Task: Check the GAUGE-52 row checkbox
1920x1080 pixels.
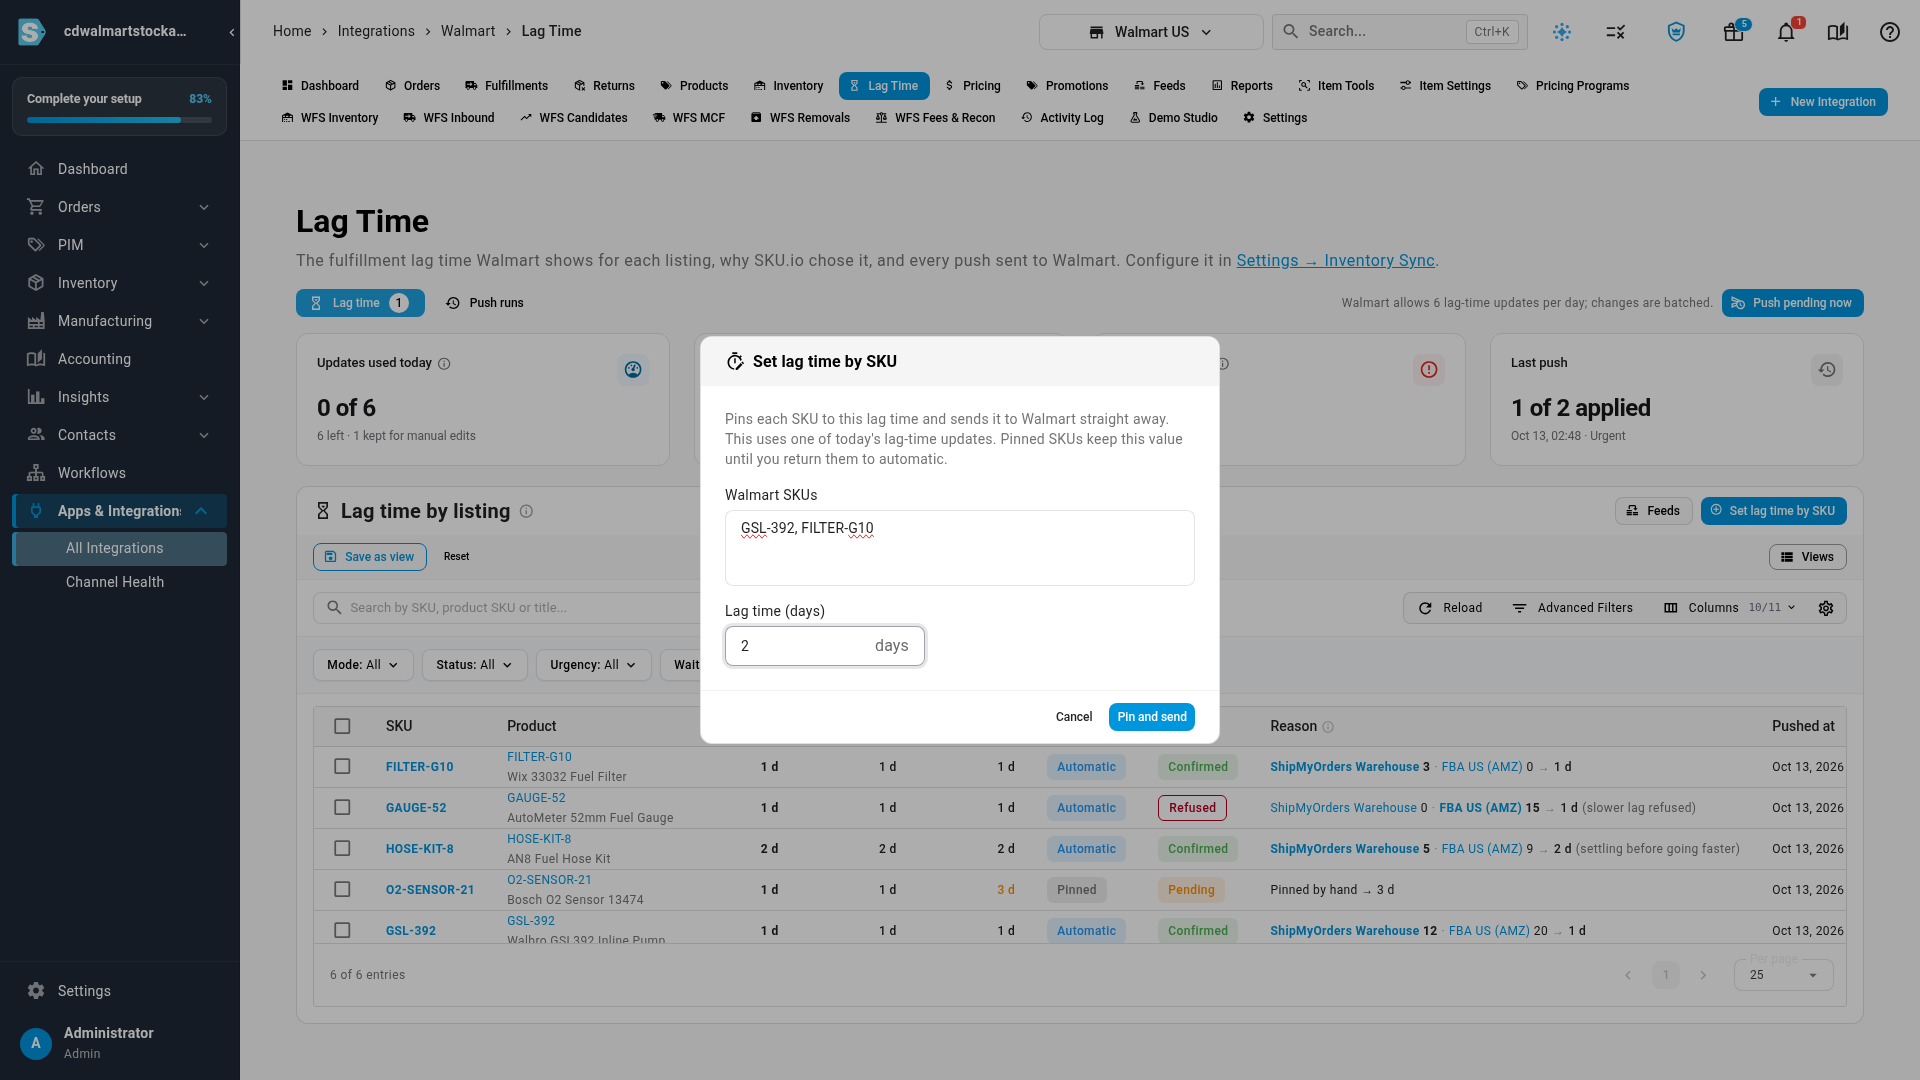Action: click(x=342, y=808)
